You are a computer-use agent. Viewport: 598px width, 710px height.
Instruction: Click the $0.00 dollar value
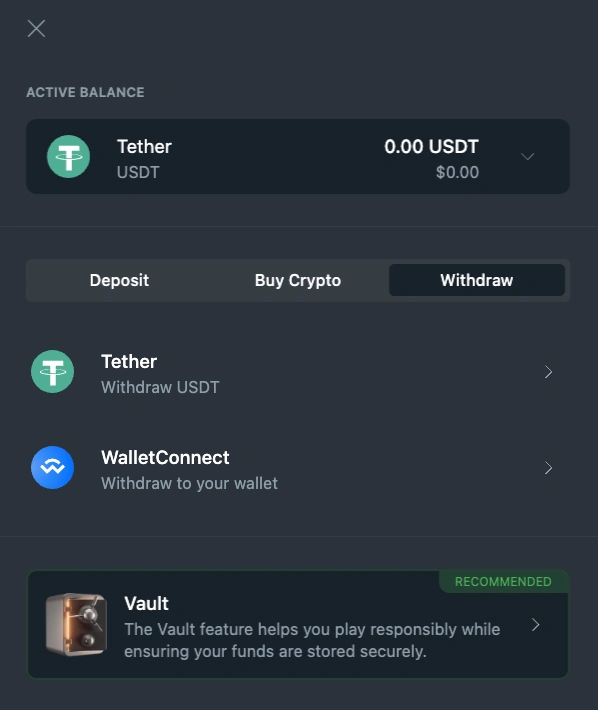tap(457, 172)
